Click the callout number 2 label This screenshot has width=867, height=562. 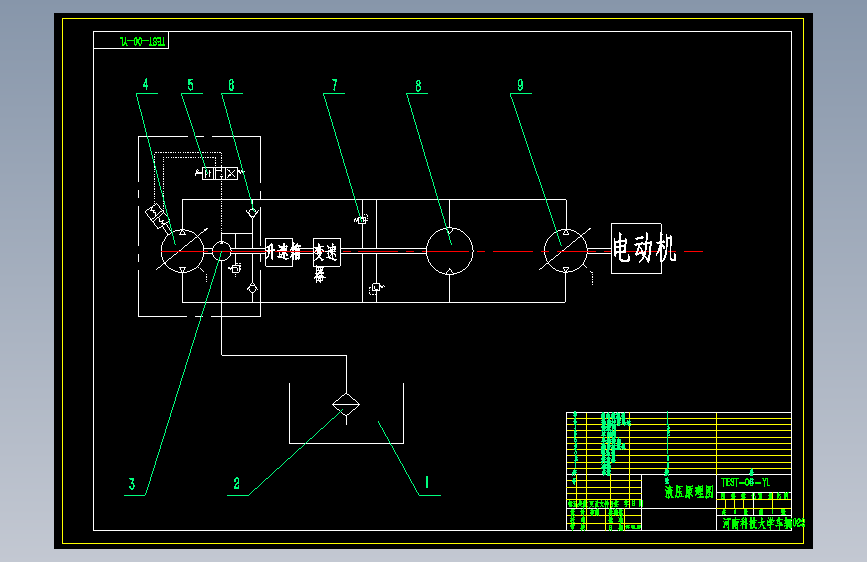(x=236, y=483)
